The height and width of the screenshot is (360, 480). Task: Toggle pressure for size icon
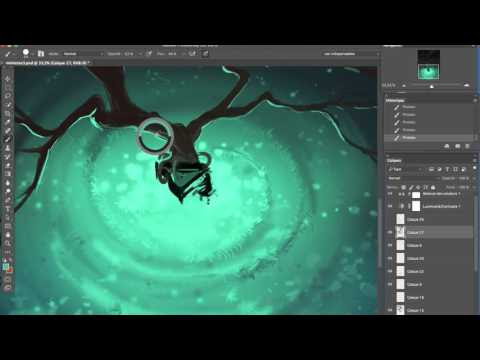pyautogui.click(x=205, y=53)
